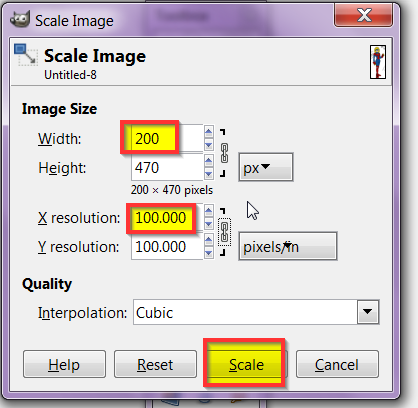Screen dimensions: 418x408
Task: Expand the Interpolation Cubic dropdown arrow
Action: coord(368,312)
